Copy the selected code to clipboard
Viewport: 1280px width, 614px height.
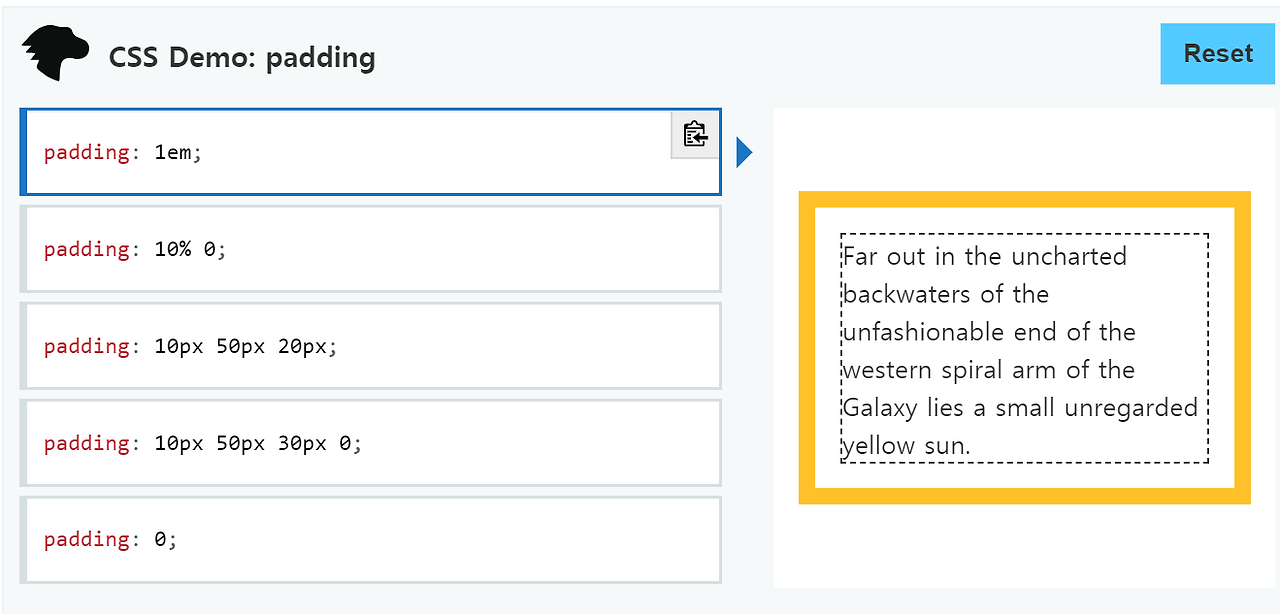(695, 134)
